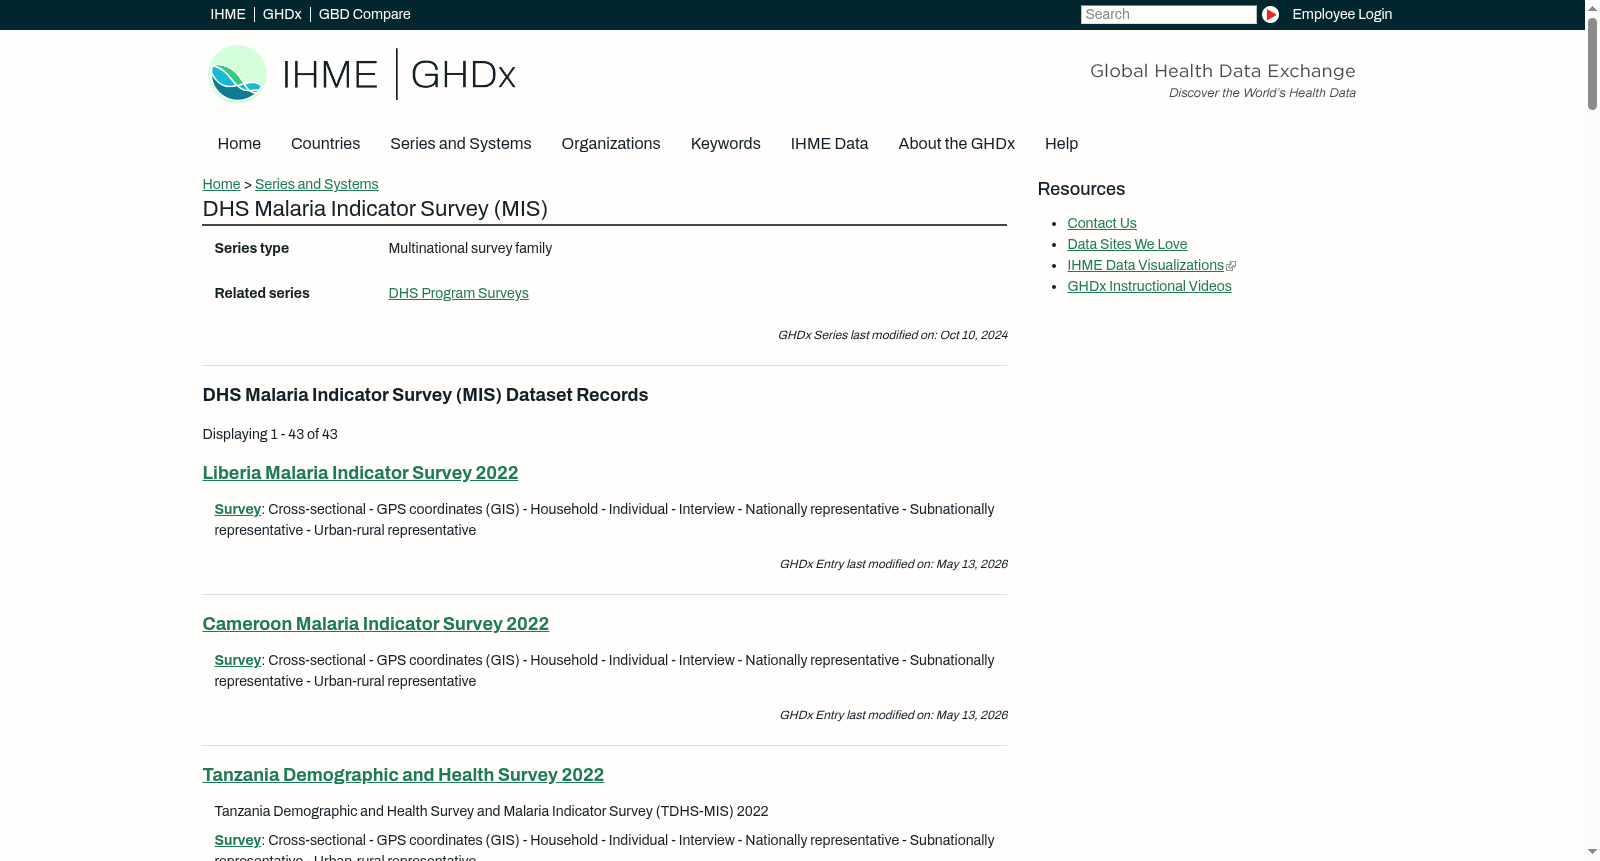
Task: Select the 'Multinational survey family' value
Action: tap(470, 248)
